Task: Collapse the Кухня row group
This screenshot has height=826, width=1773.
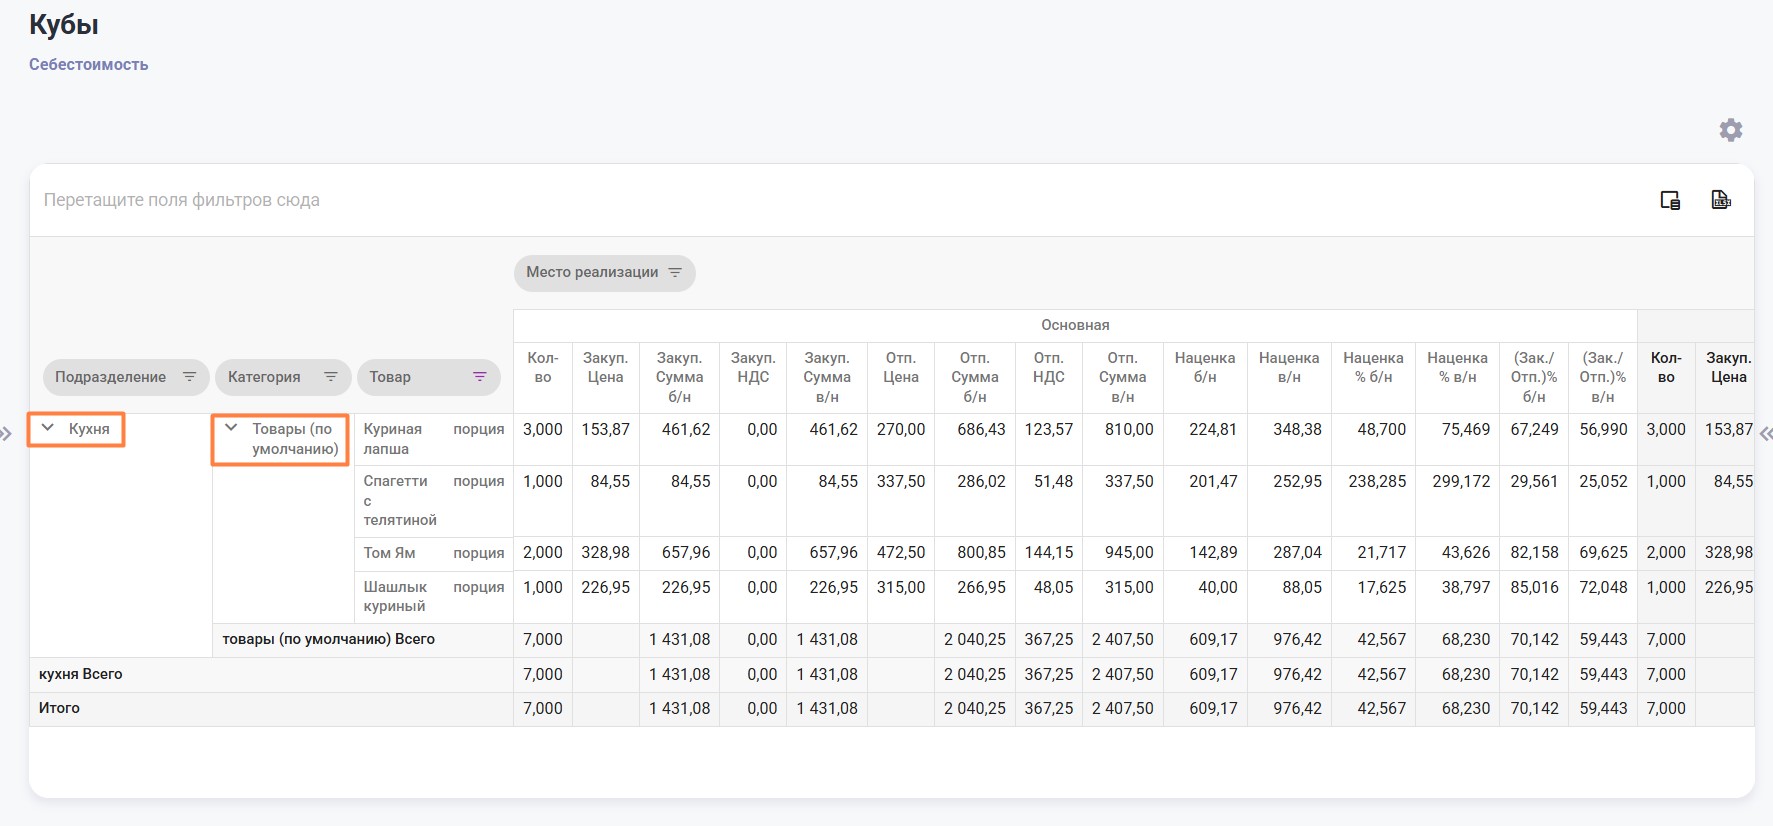Action: 47,428
